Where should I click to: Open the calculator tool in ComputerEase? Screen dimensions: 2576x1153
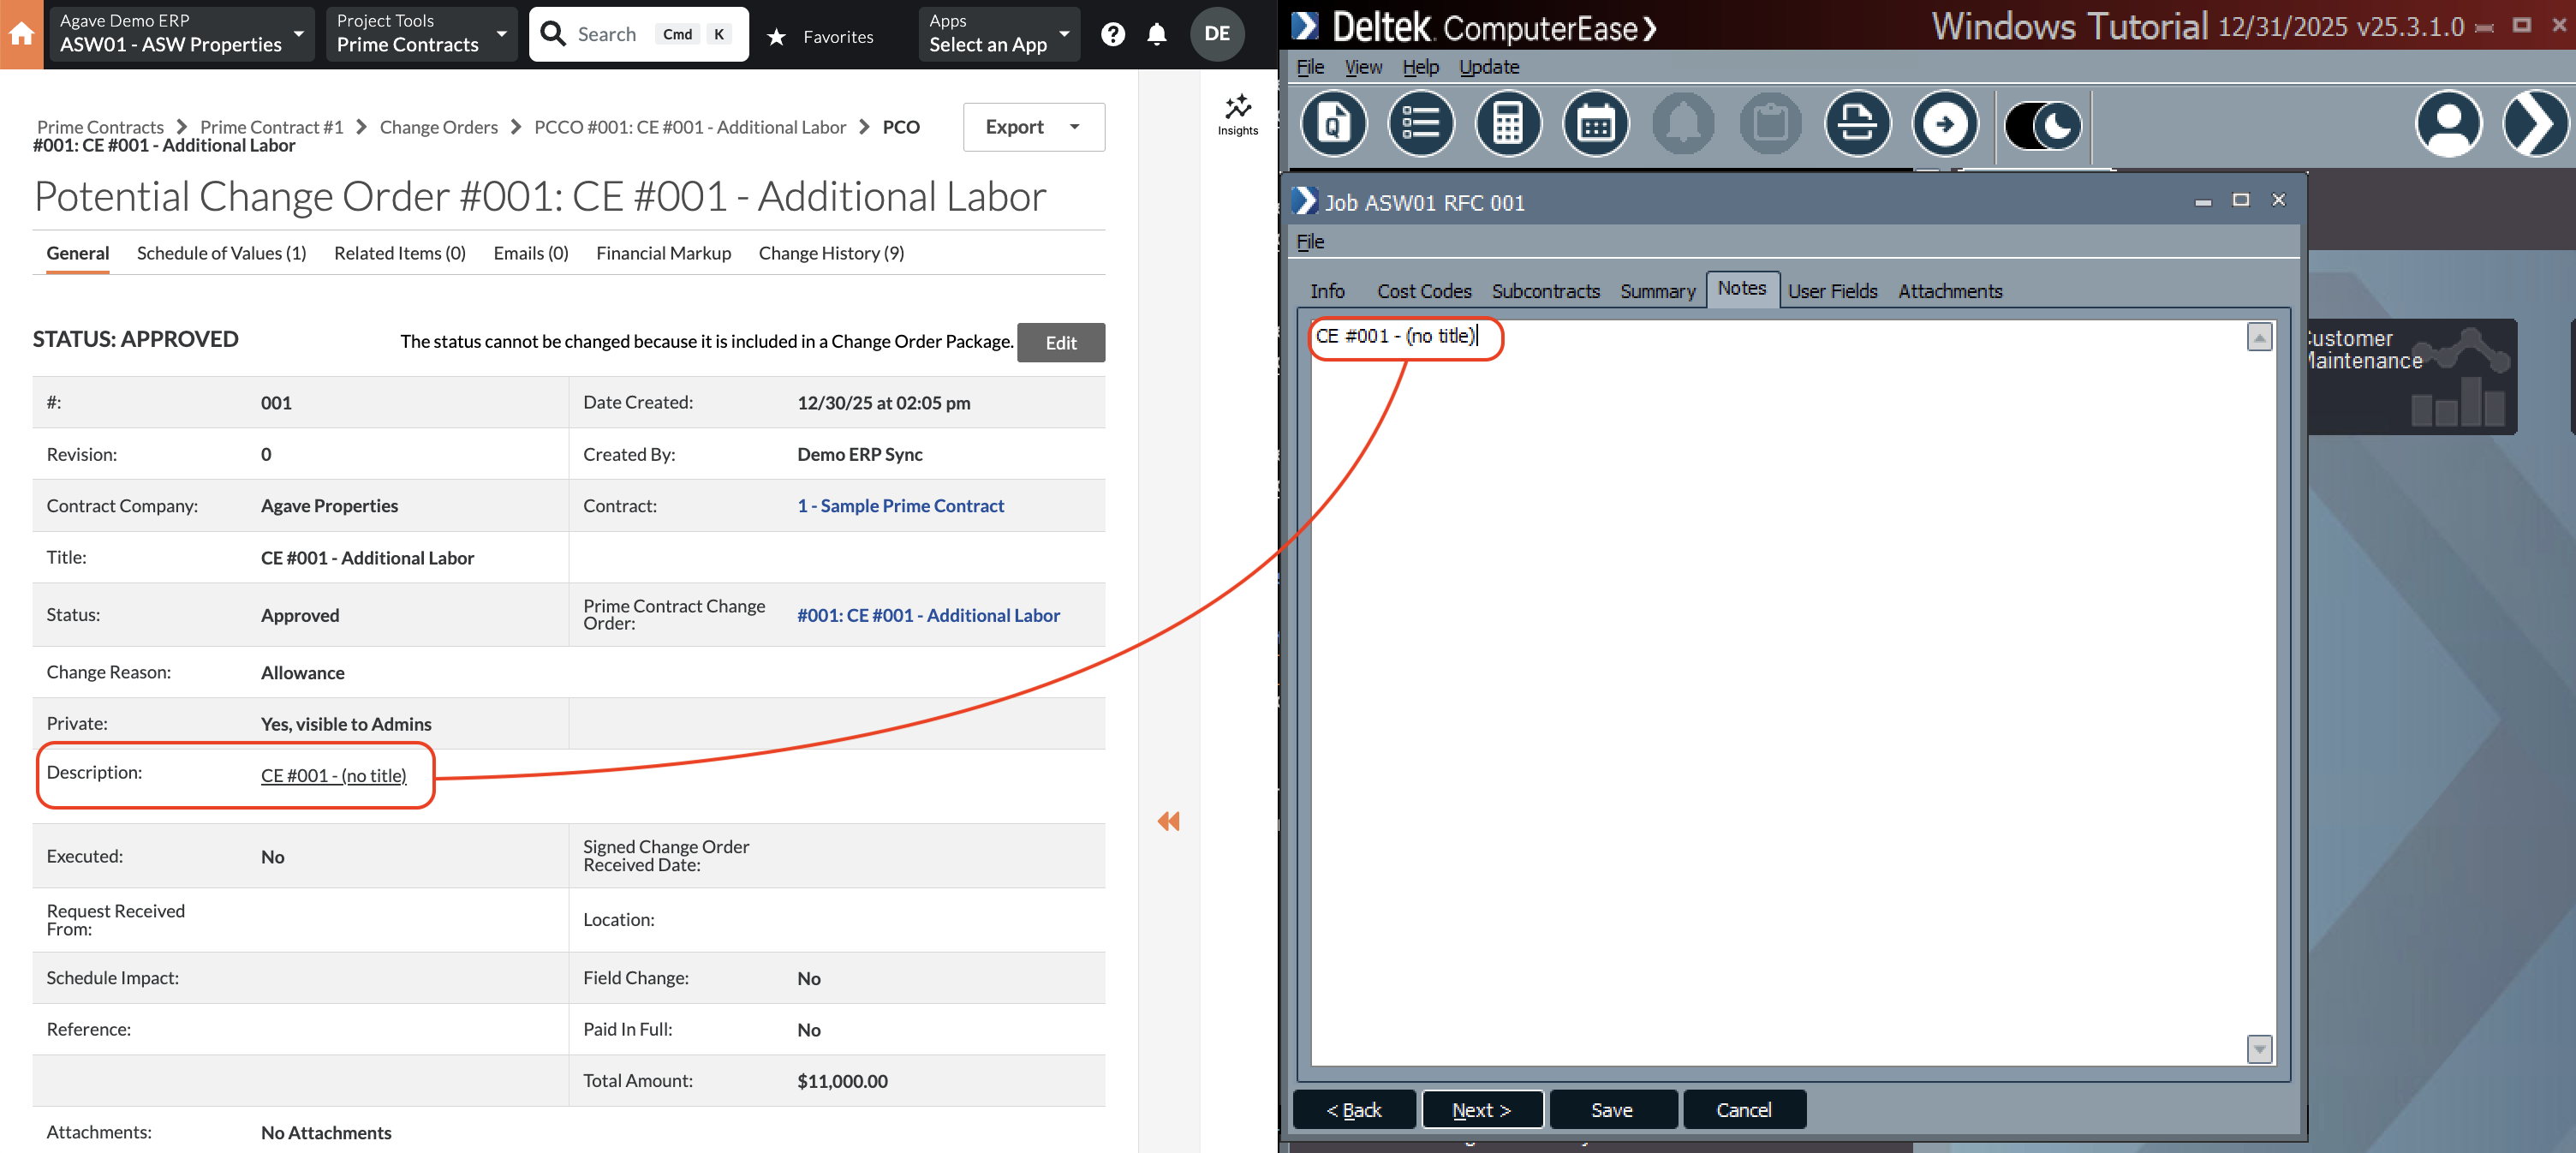point(1508,123)
